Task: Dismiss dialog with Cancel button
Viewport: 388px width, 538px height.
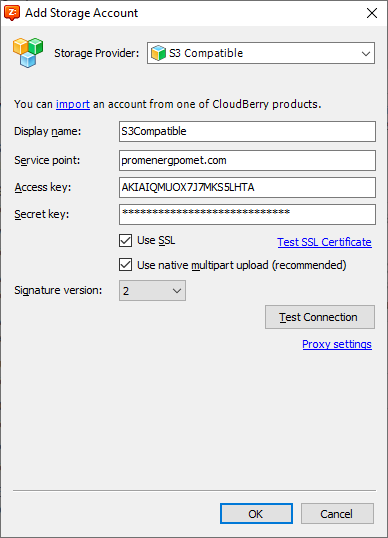Action: (x=337, y=514)
